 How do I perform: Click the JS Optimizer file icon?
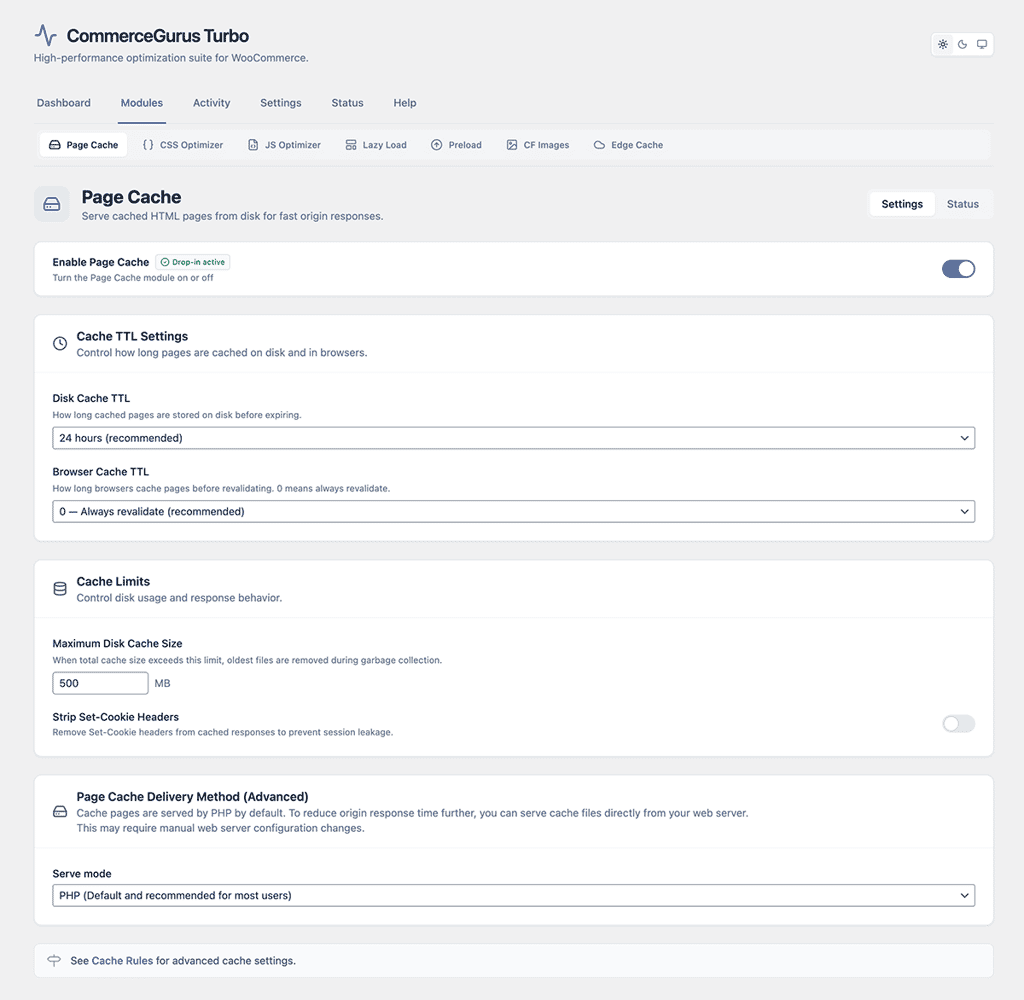pyautogui.click(x=253, y=145)
